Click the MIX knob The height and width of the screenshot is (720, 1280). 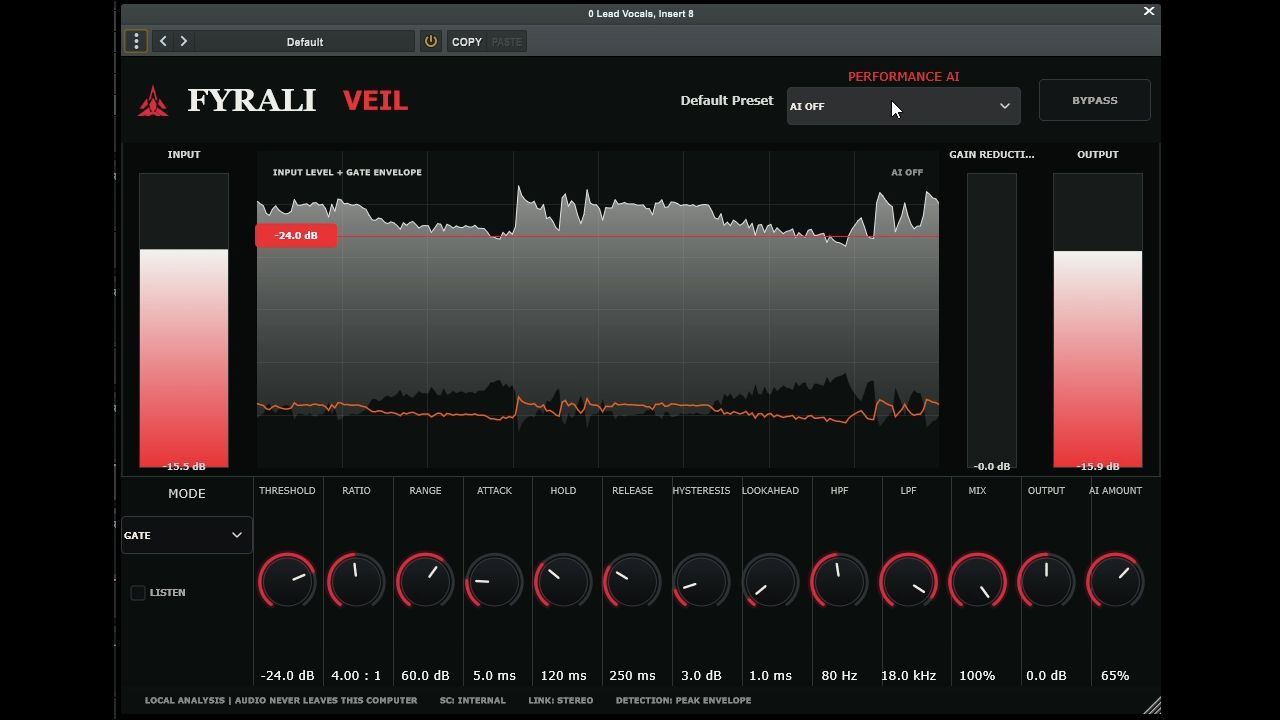coord(977,581)
